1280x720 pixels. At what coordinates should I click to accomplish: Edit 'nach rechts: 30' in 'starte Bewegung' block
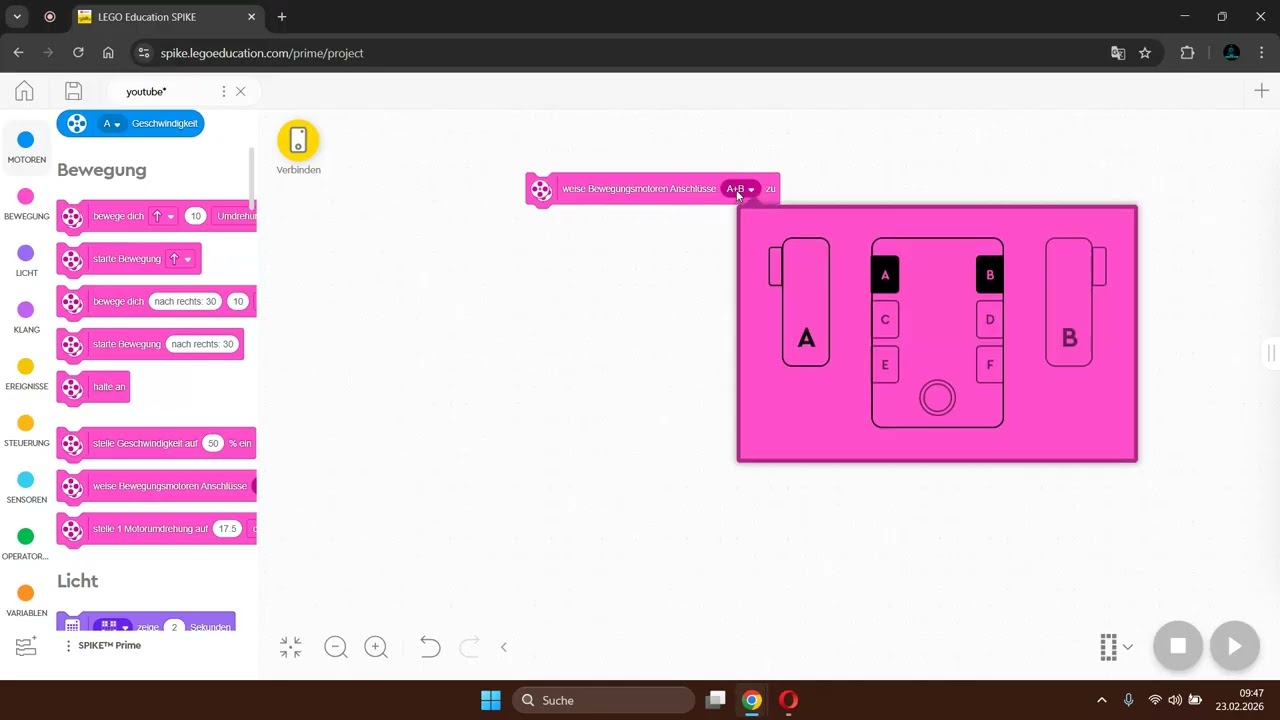tap(201, 344)
